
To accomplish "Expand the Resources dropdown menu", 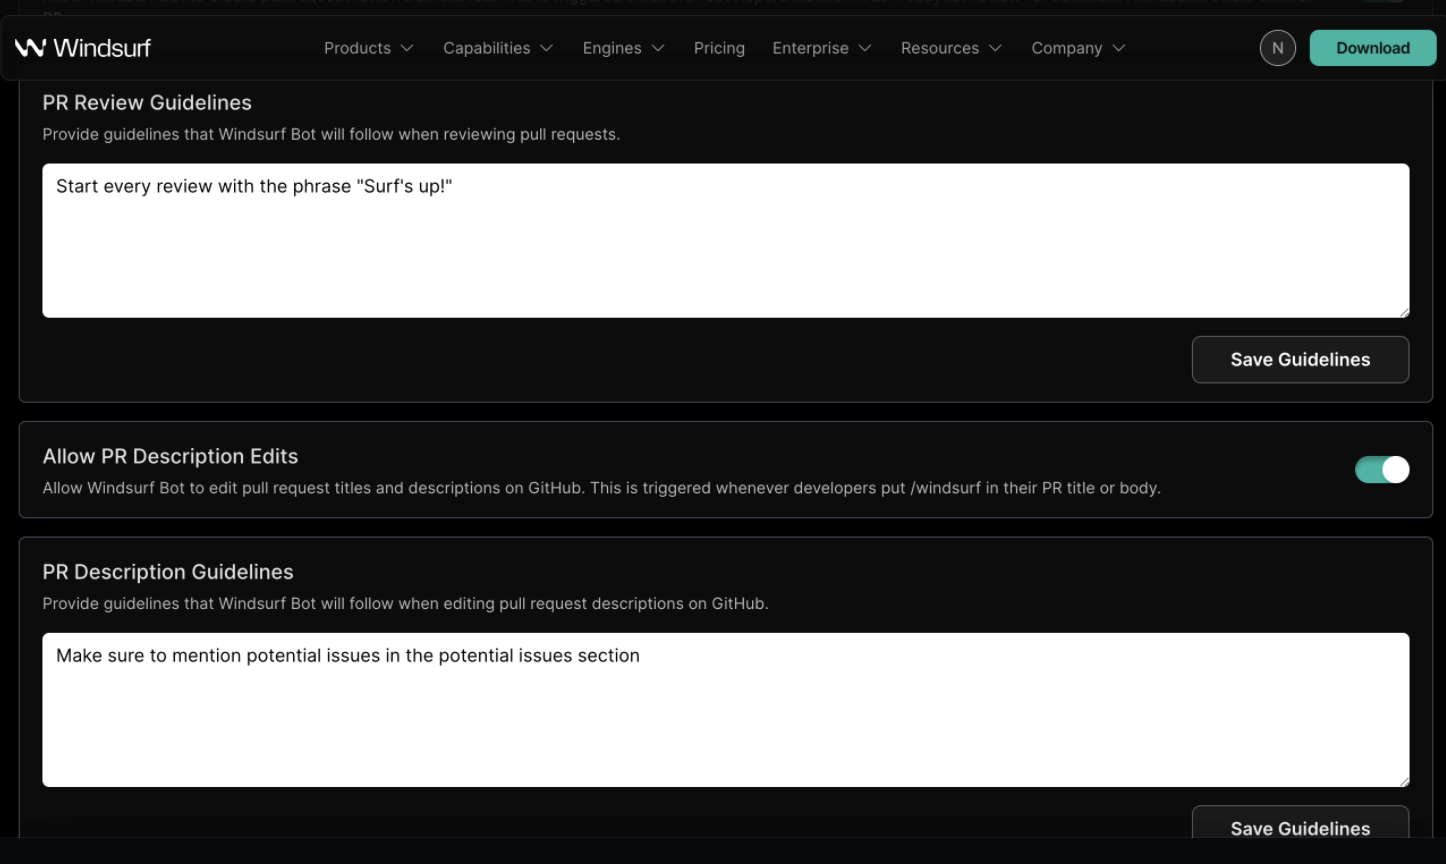I will pyautogui.click(x=951, y=48).
